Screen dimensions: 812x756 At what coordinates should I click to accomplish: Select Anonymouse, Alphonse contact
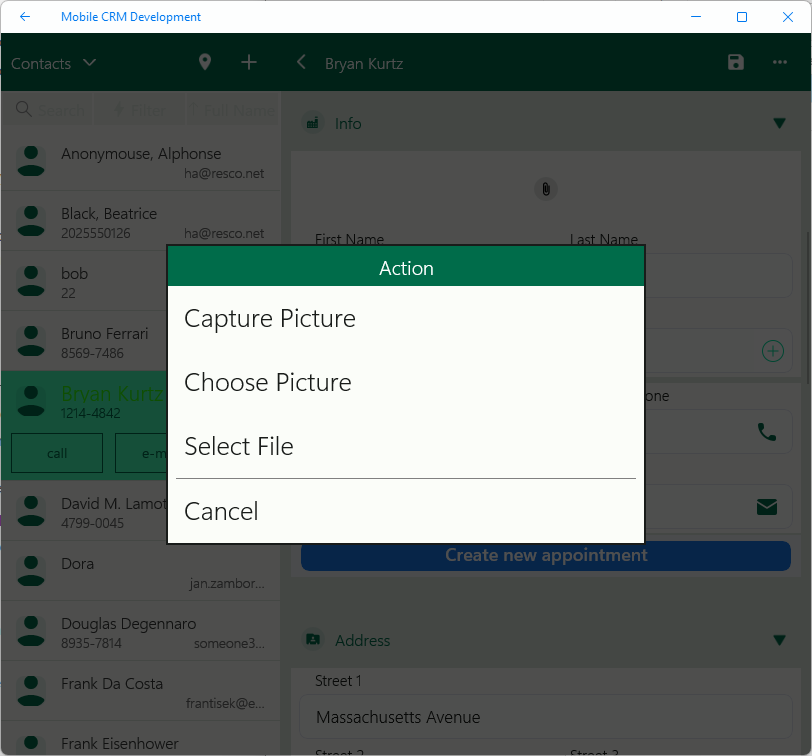click(140, 162)
